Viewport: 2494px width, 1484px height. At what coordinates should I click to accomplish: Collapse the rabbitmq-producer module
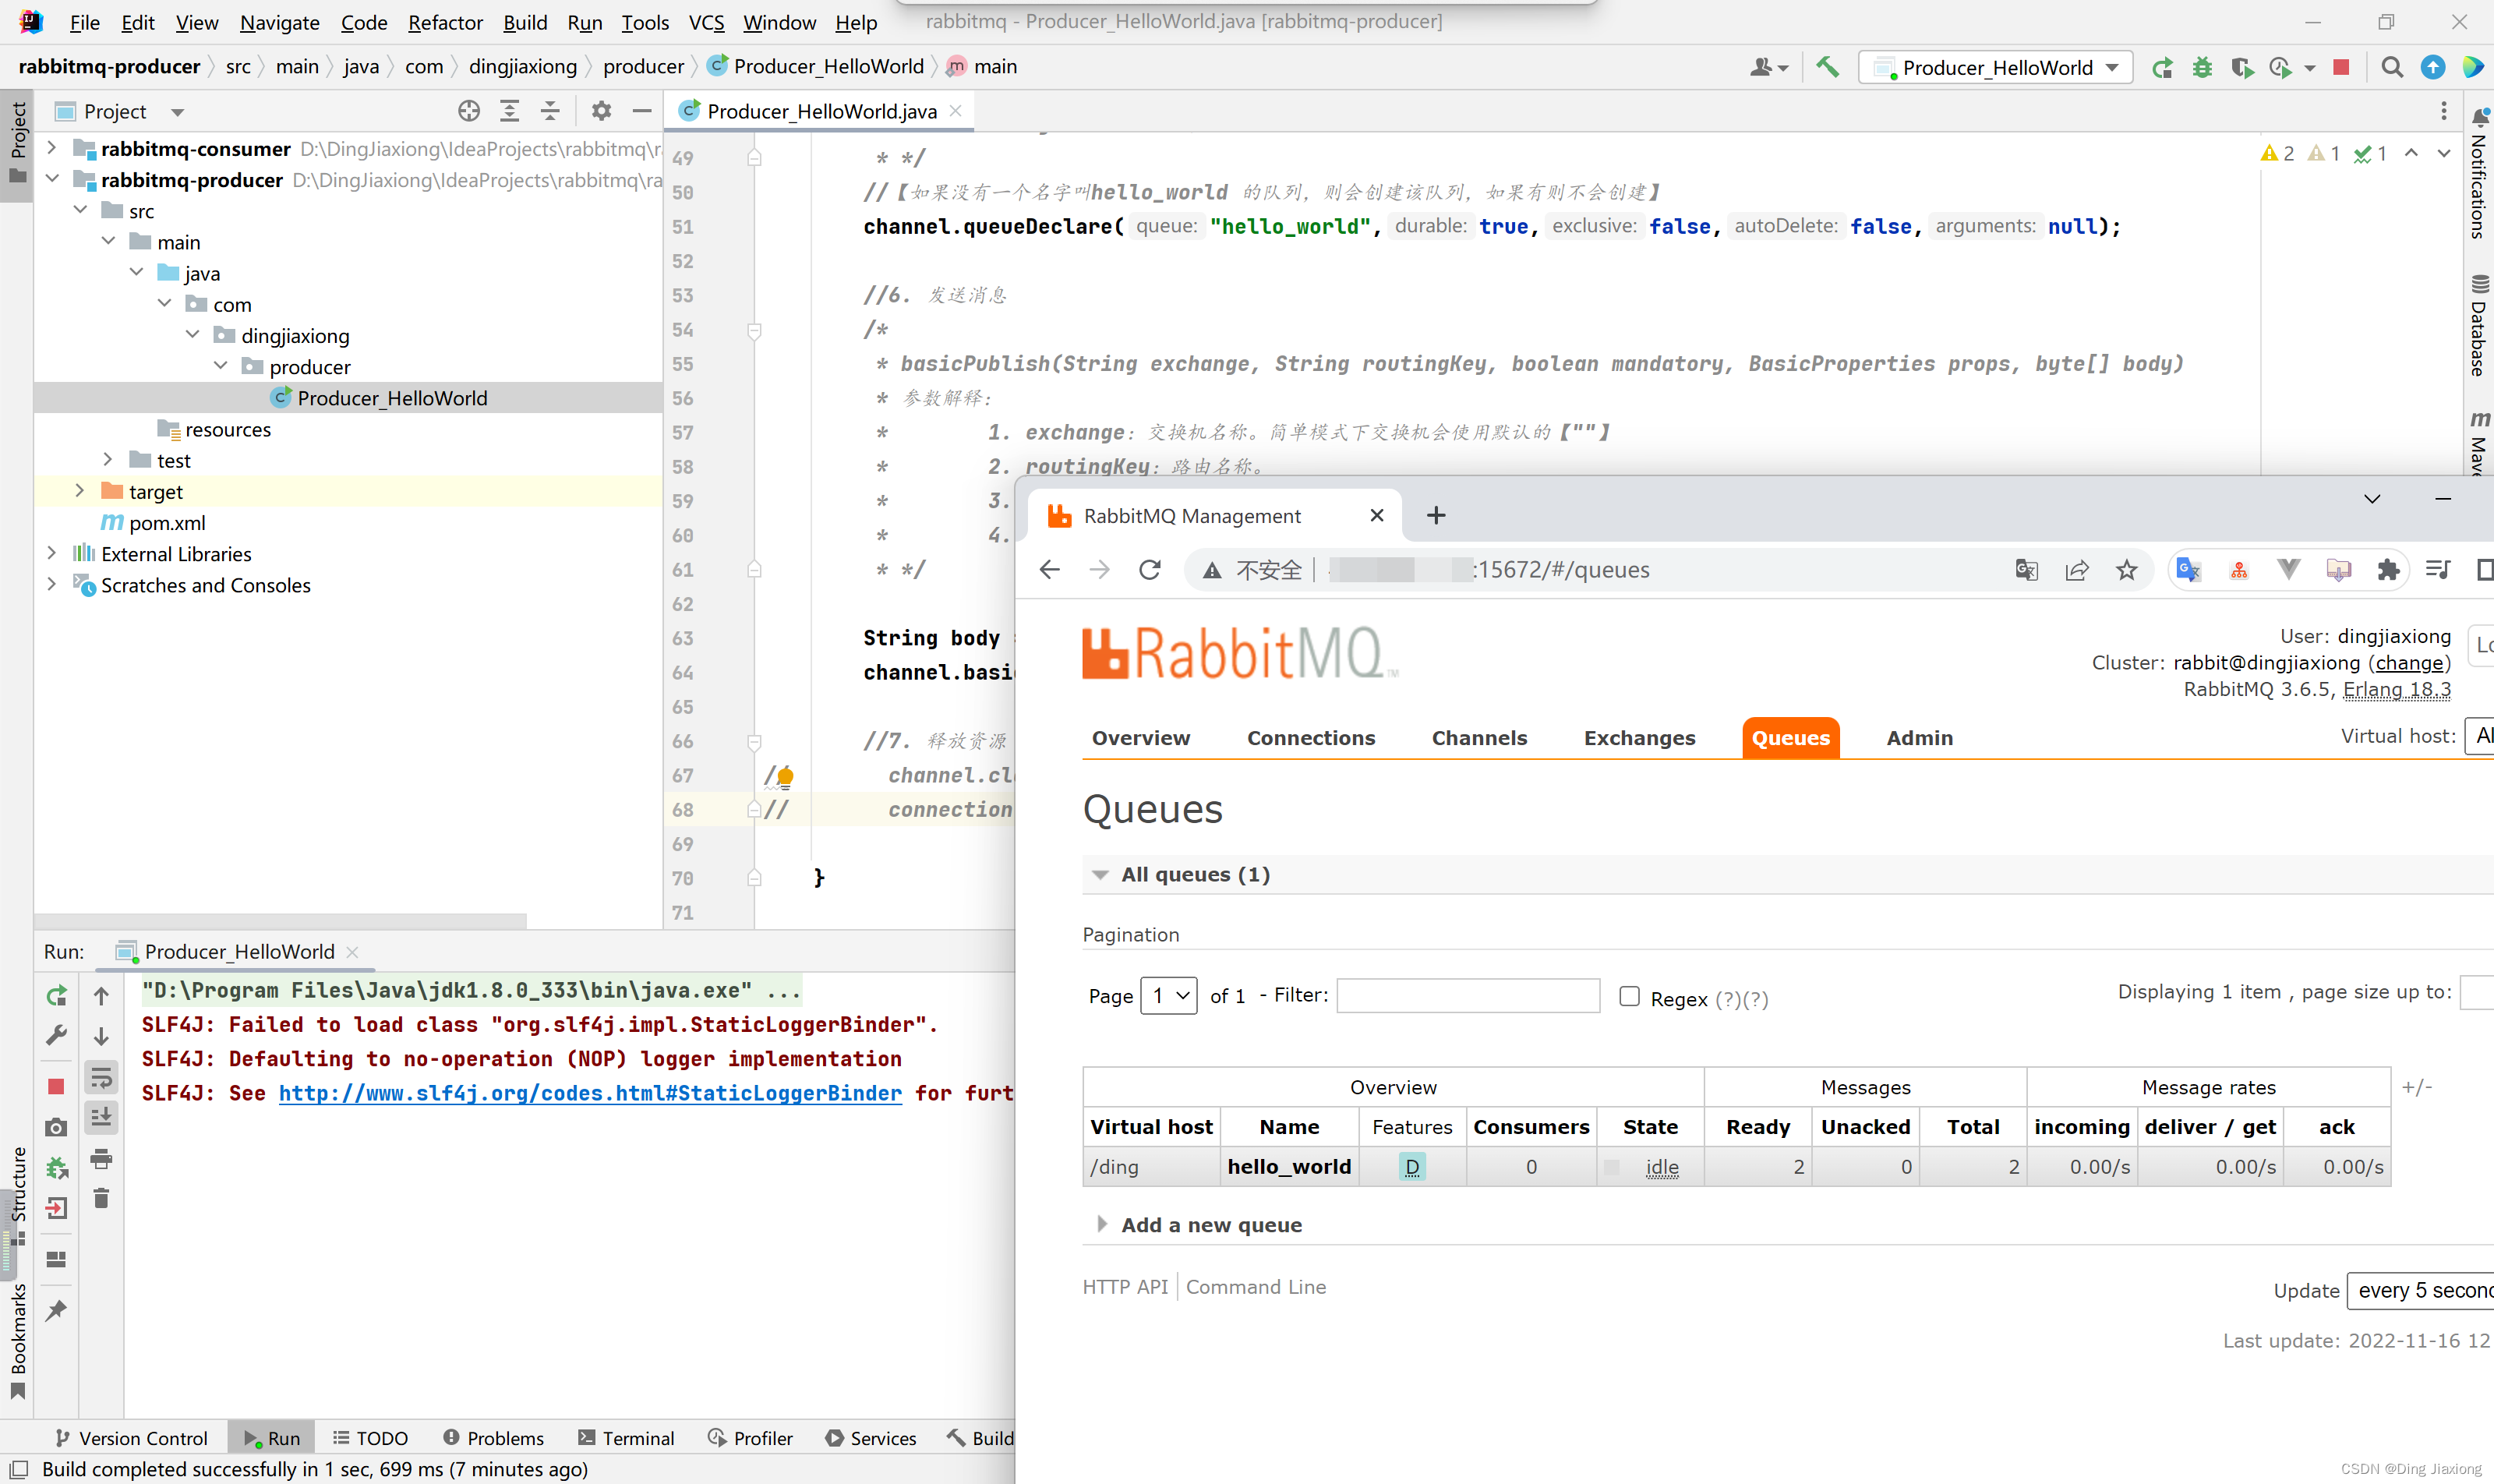click(x=52, y=179)
